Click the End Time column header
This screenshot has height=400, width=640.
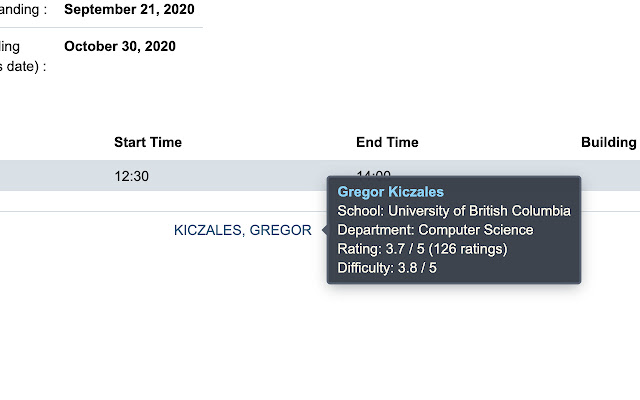pos(387,143)
